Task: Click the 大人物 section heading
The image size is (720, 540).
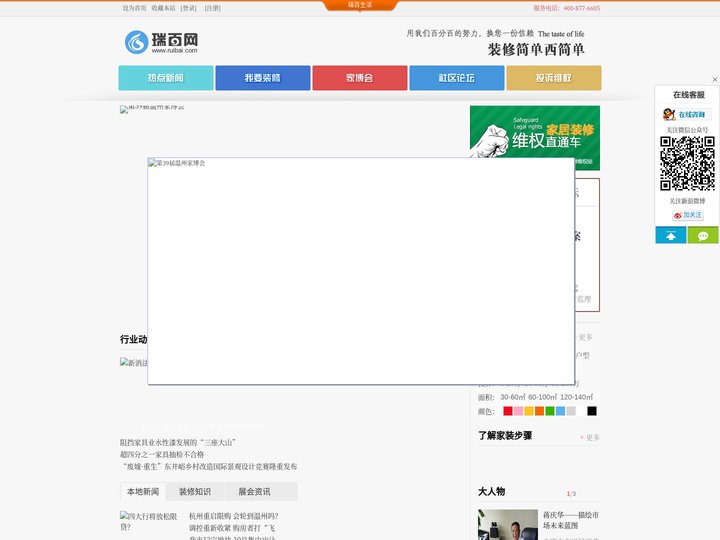Action: tap(491, 491)
